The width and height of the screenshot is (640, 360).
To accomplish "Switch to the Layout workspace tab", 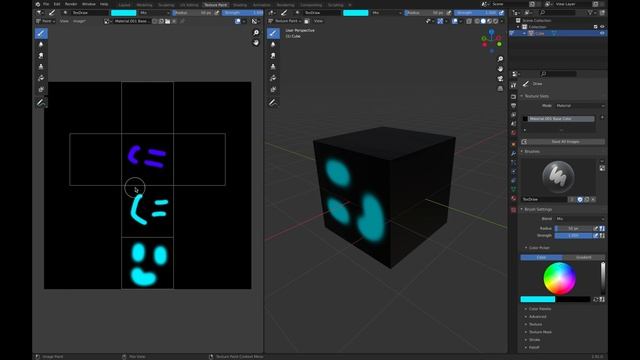I will tap(124, 5).
